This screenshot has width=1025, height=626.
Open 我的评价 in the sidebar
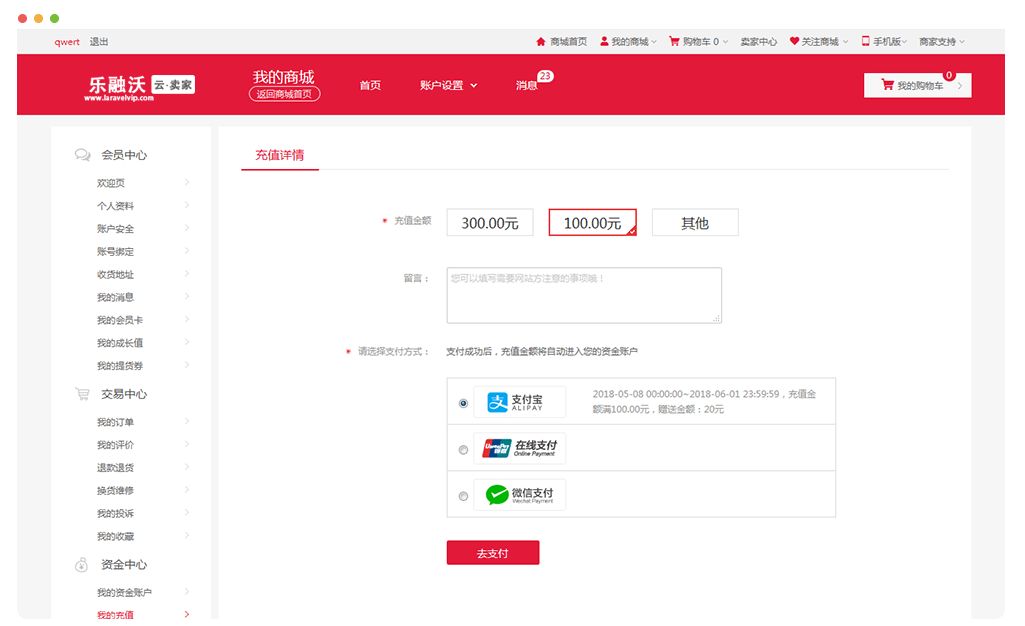[116, 445]
